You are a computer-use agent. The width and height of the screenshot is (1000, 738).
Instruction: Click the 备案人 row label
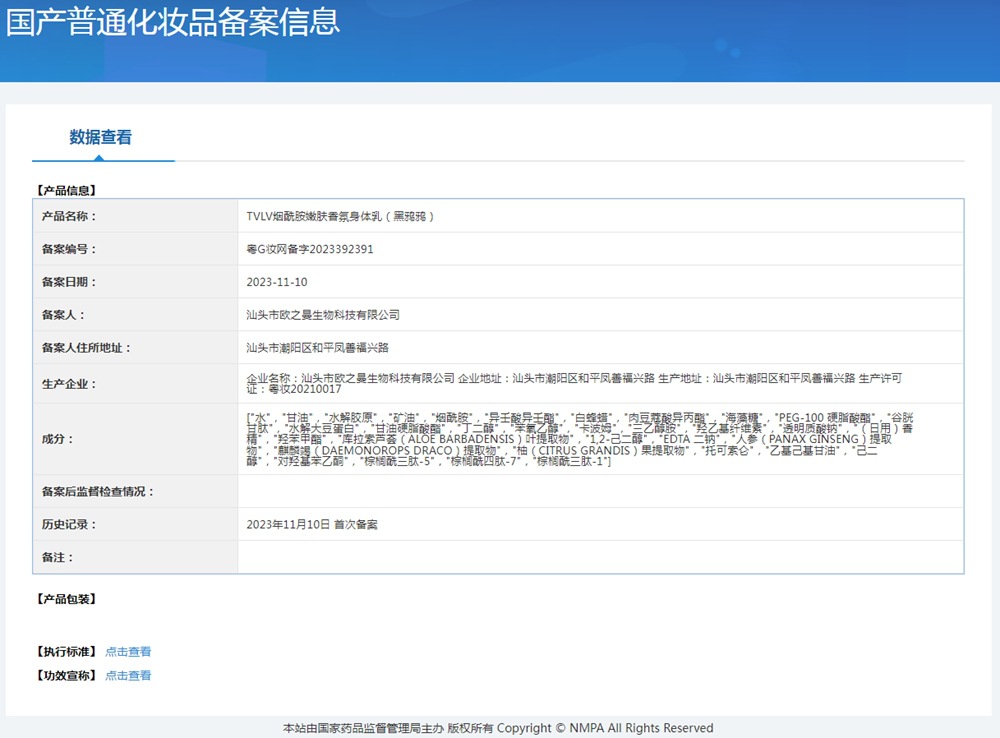tap(63, 314)
